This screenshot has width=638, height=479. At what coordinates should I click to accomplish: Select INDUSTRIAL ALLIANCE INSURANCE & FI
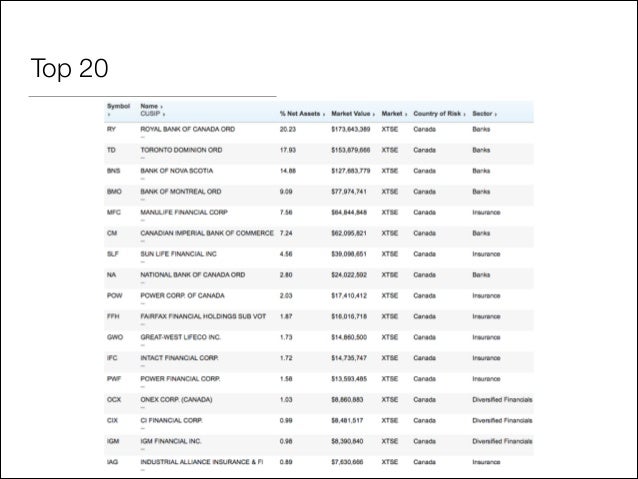coord(202,462)
